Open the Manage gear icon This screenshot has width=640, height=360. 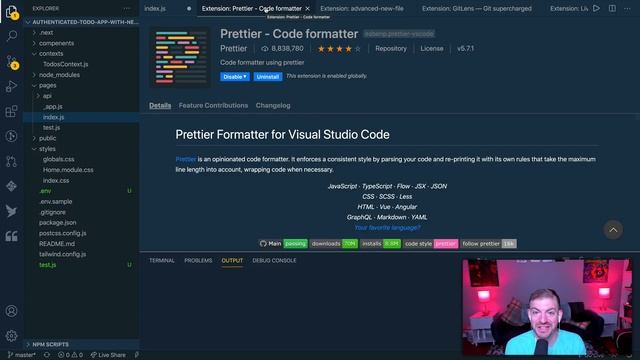[x=11, y=336]
